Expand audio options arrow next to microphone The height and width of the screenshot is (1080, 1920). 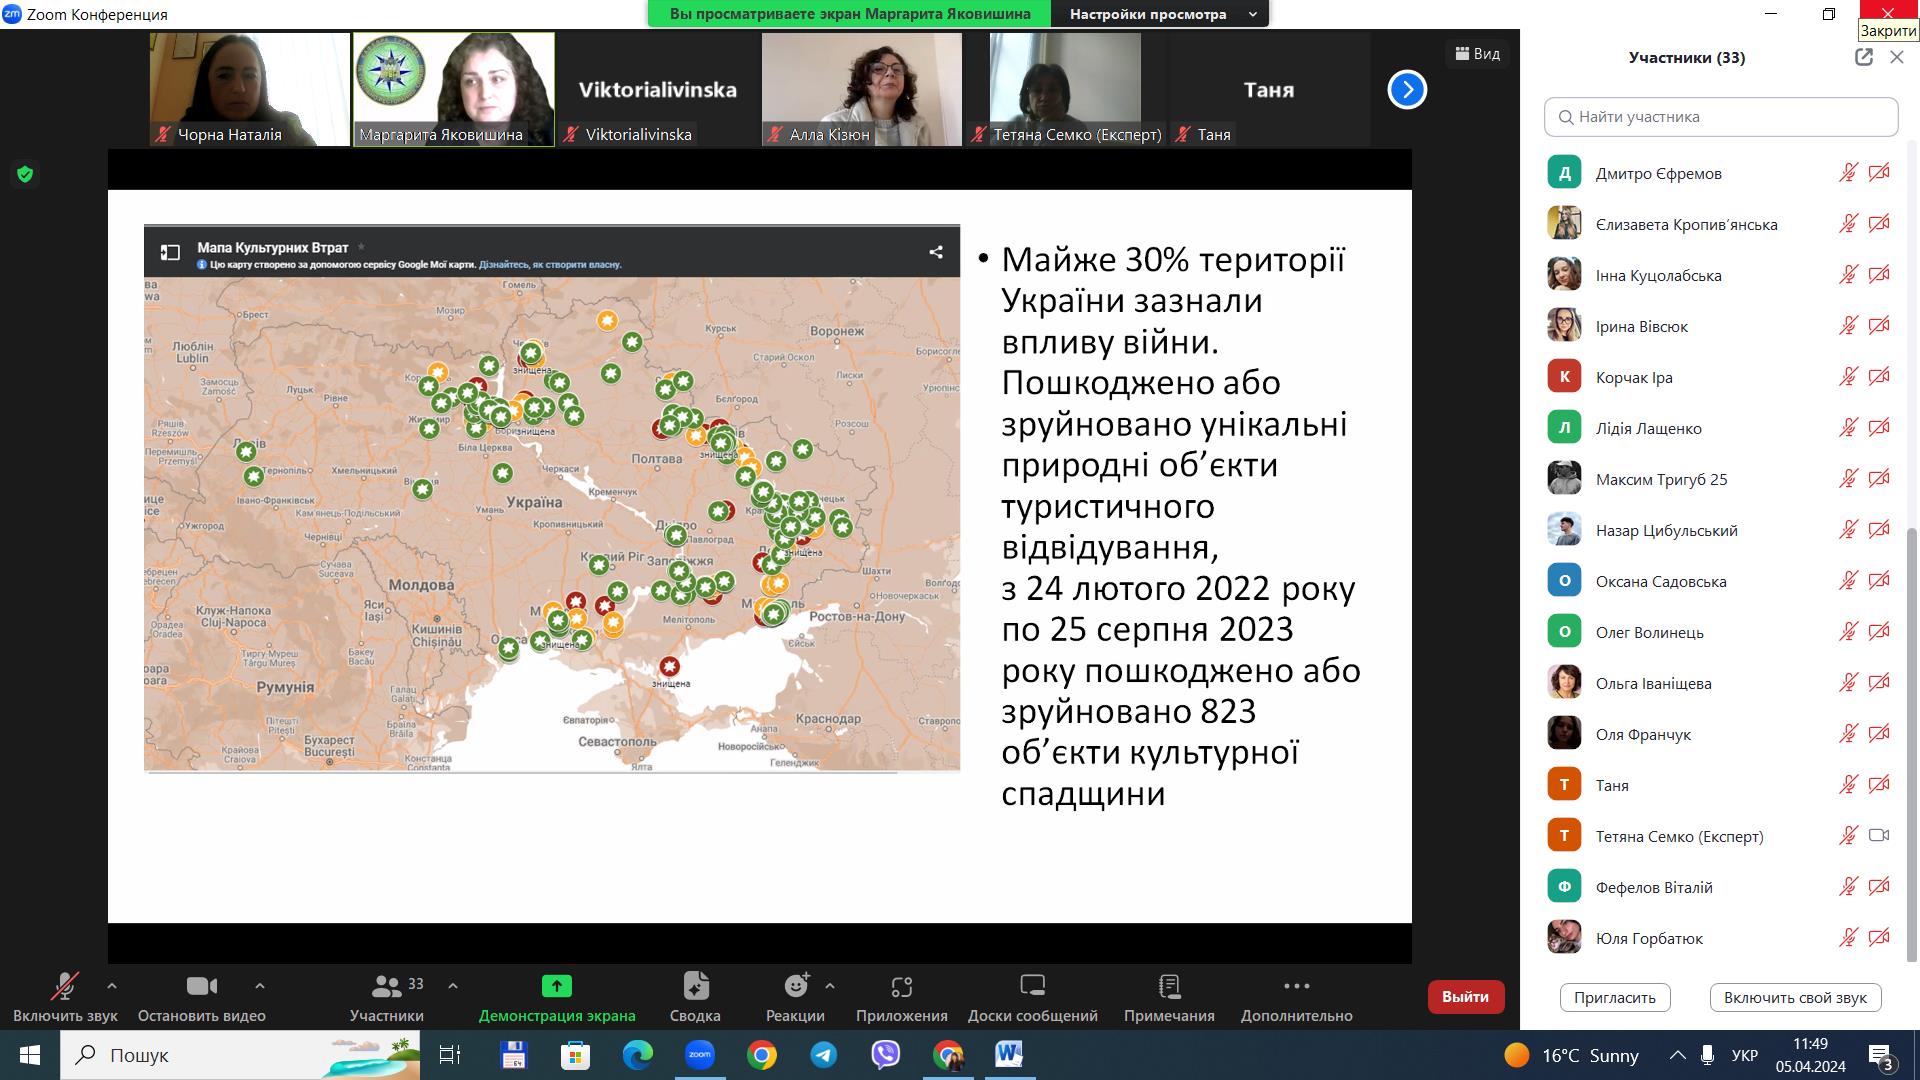tap(112, 986)
